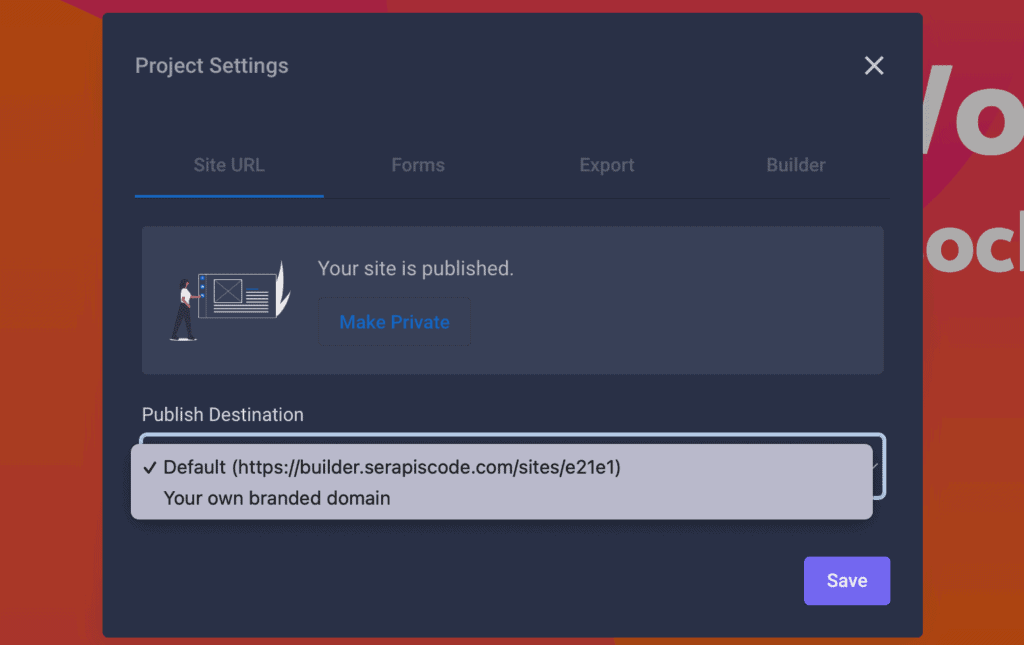Select the Default builder.serapiscode.com destination

click(394, 467)
